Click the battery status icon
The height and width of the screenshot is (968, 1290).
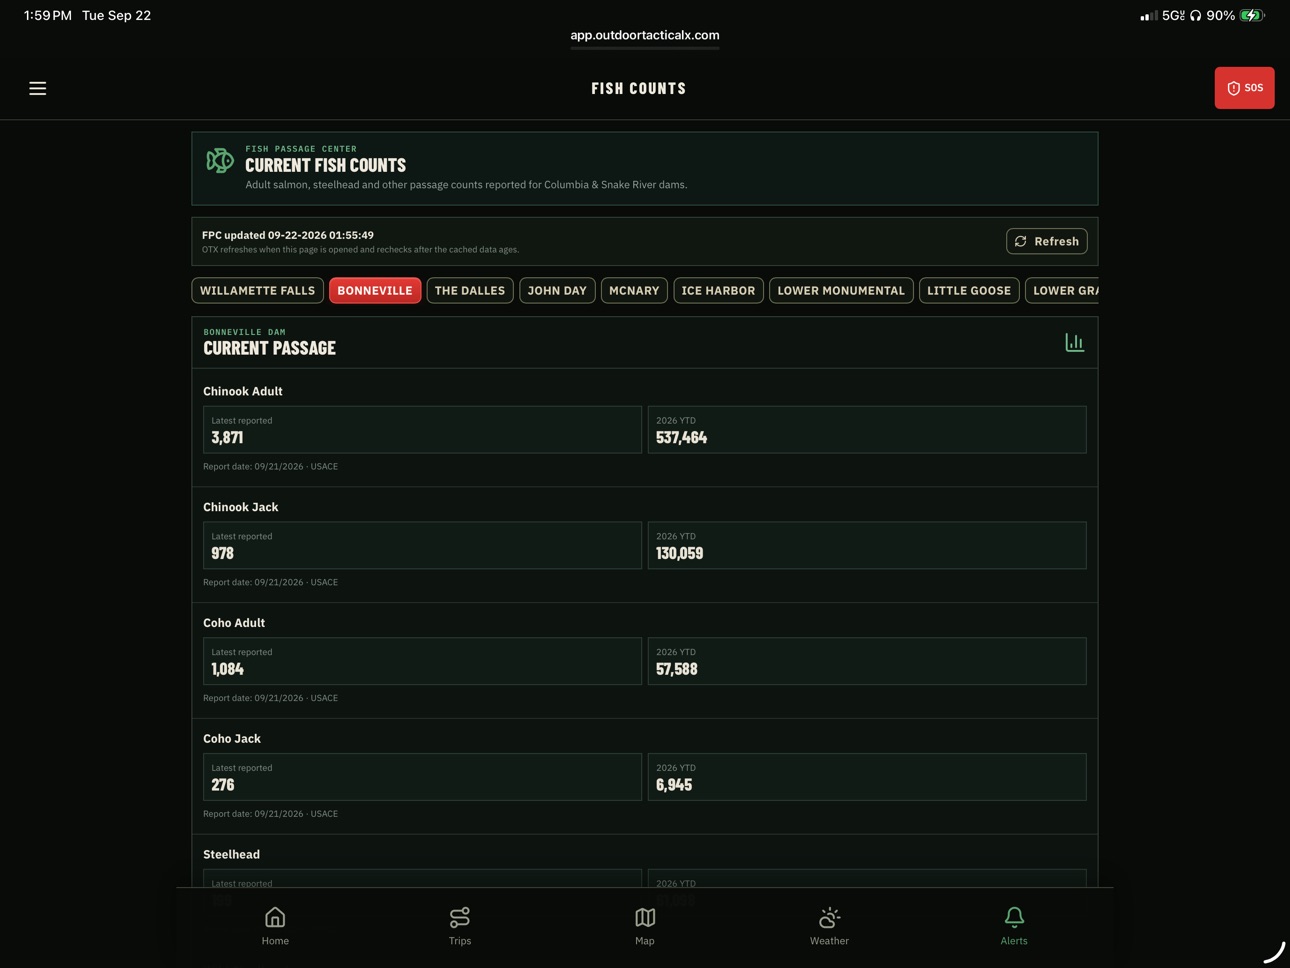[x=1252, y=15]
